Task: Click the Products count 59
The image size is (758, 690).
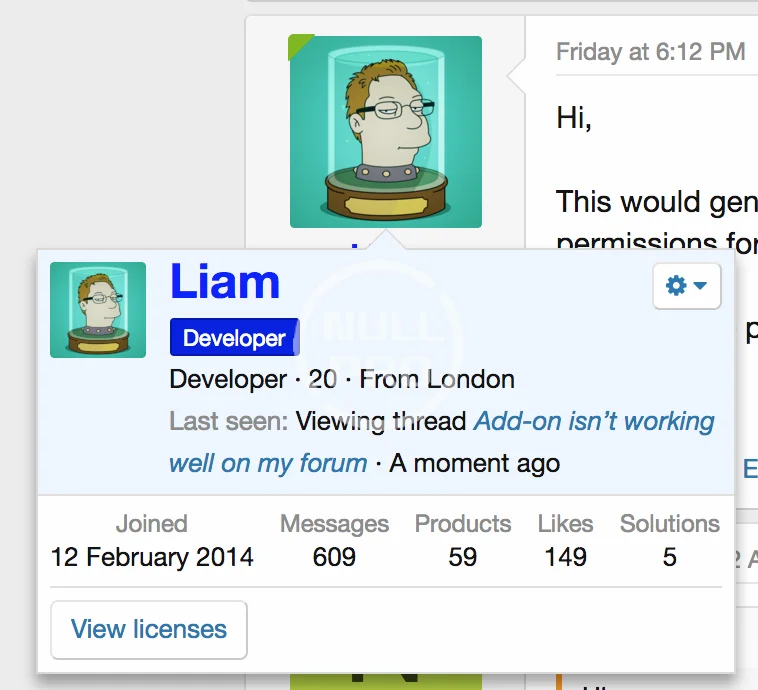Action: (462, 557)
